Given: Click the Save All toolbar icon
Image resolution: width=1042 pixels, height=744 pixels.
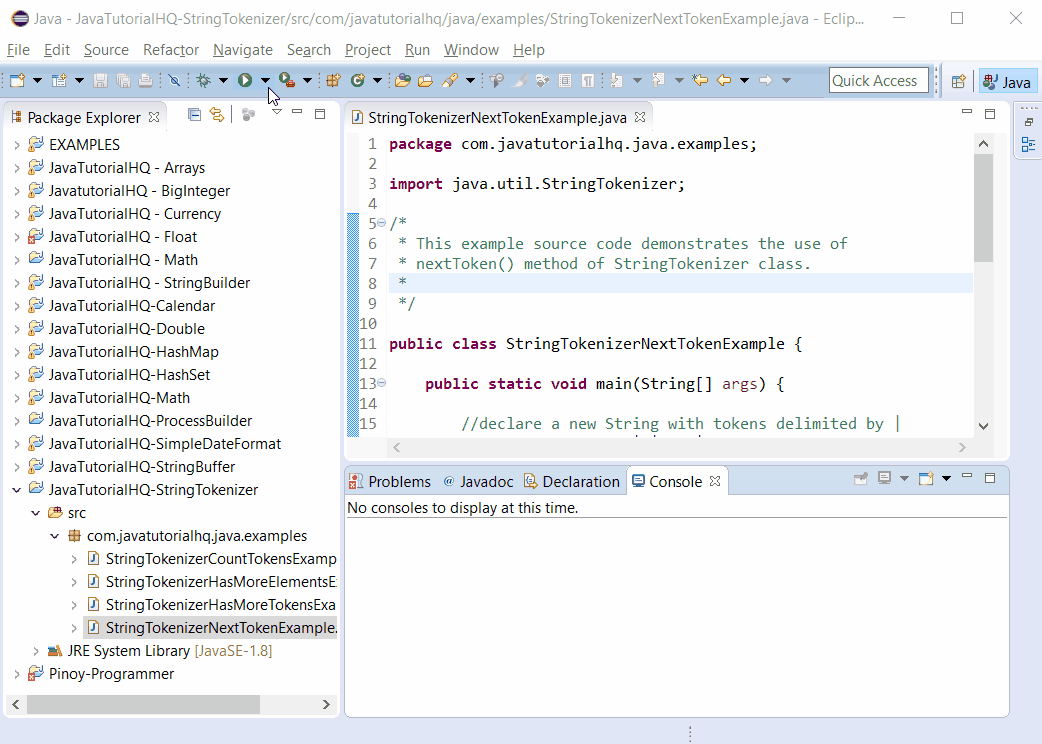Looking at the screenshot, I should click(121, 80).
